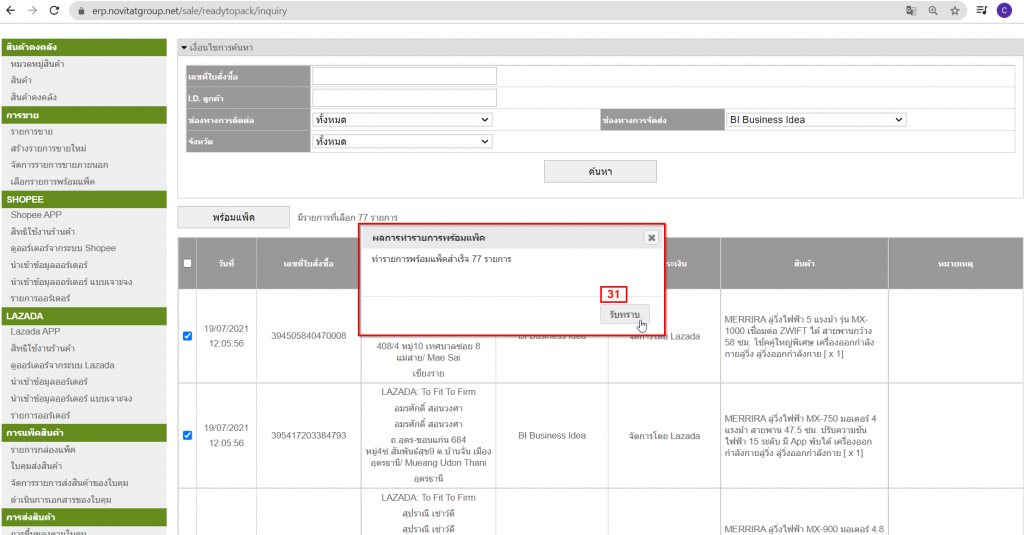Screen dimensions: 1024x535
Task: Click the padlock site info icon
Action: (80, 10)
